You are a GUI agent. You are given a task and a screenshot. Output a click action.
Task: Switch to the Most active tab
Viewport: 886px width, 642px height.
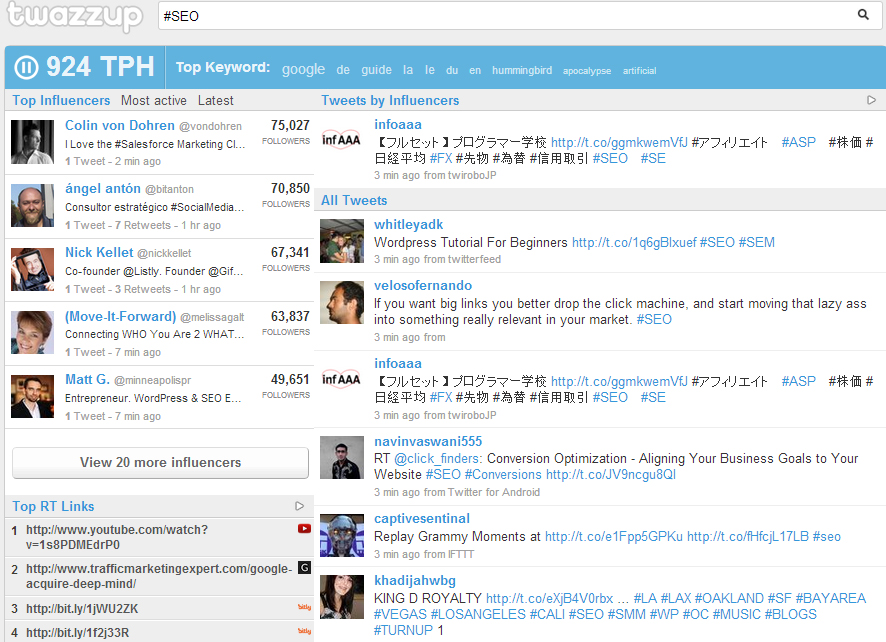click(x=154, y=100)
